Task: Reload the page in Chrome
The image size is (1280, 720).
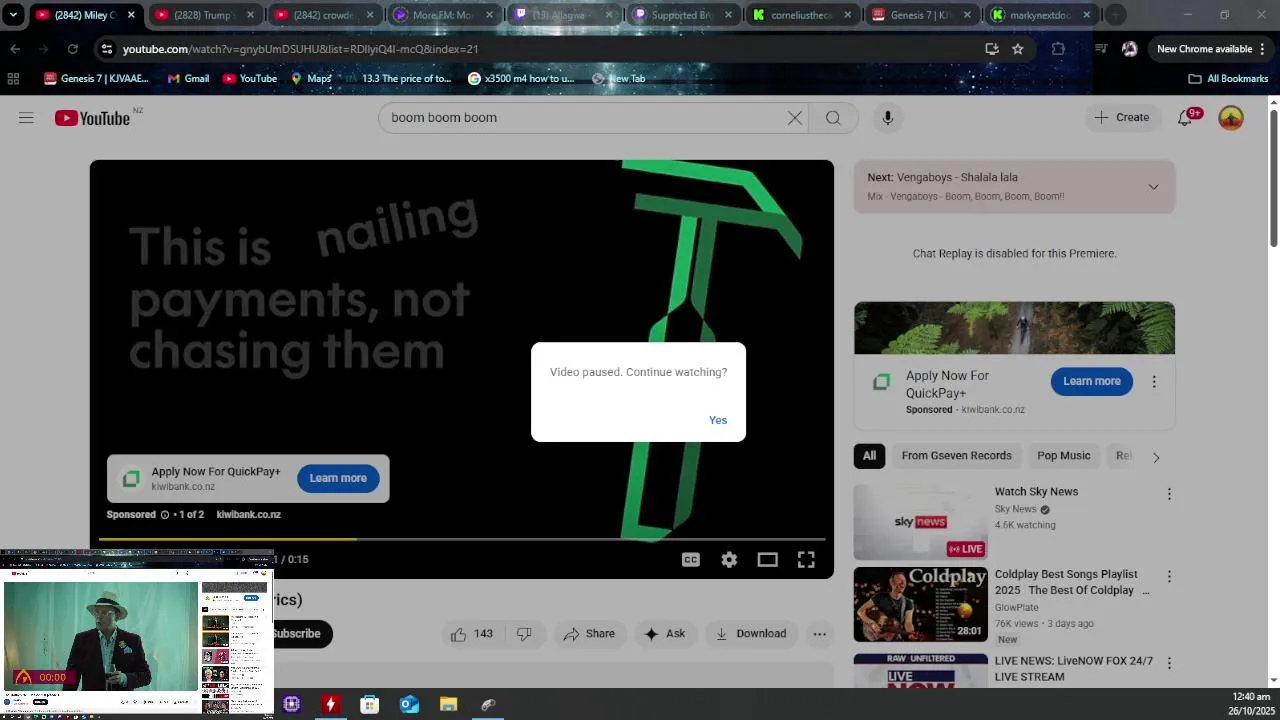Action: (x=72, y=49)
